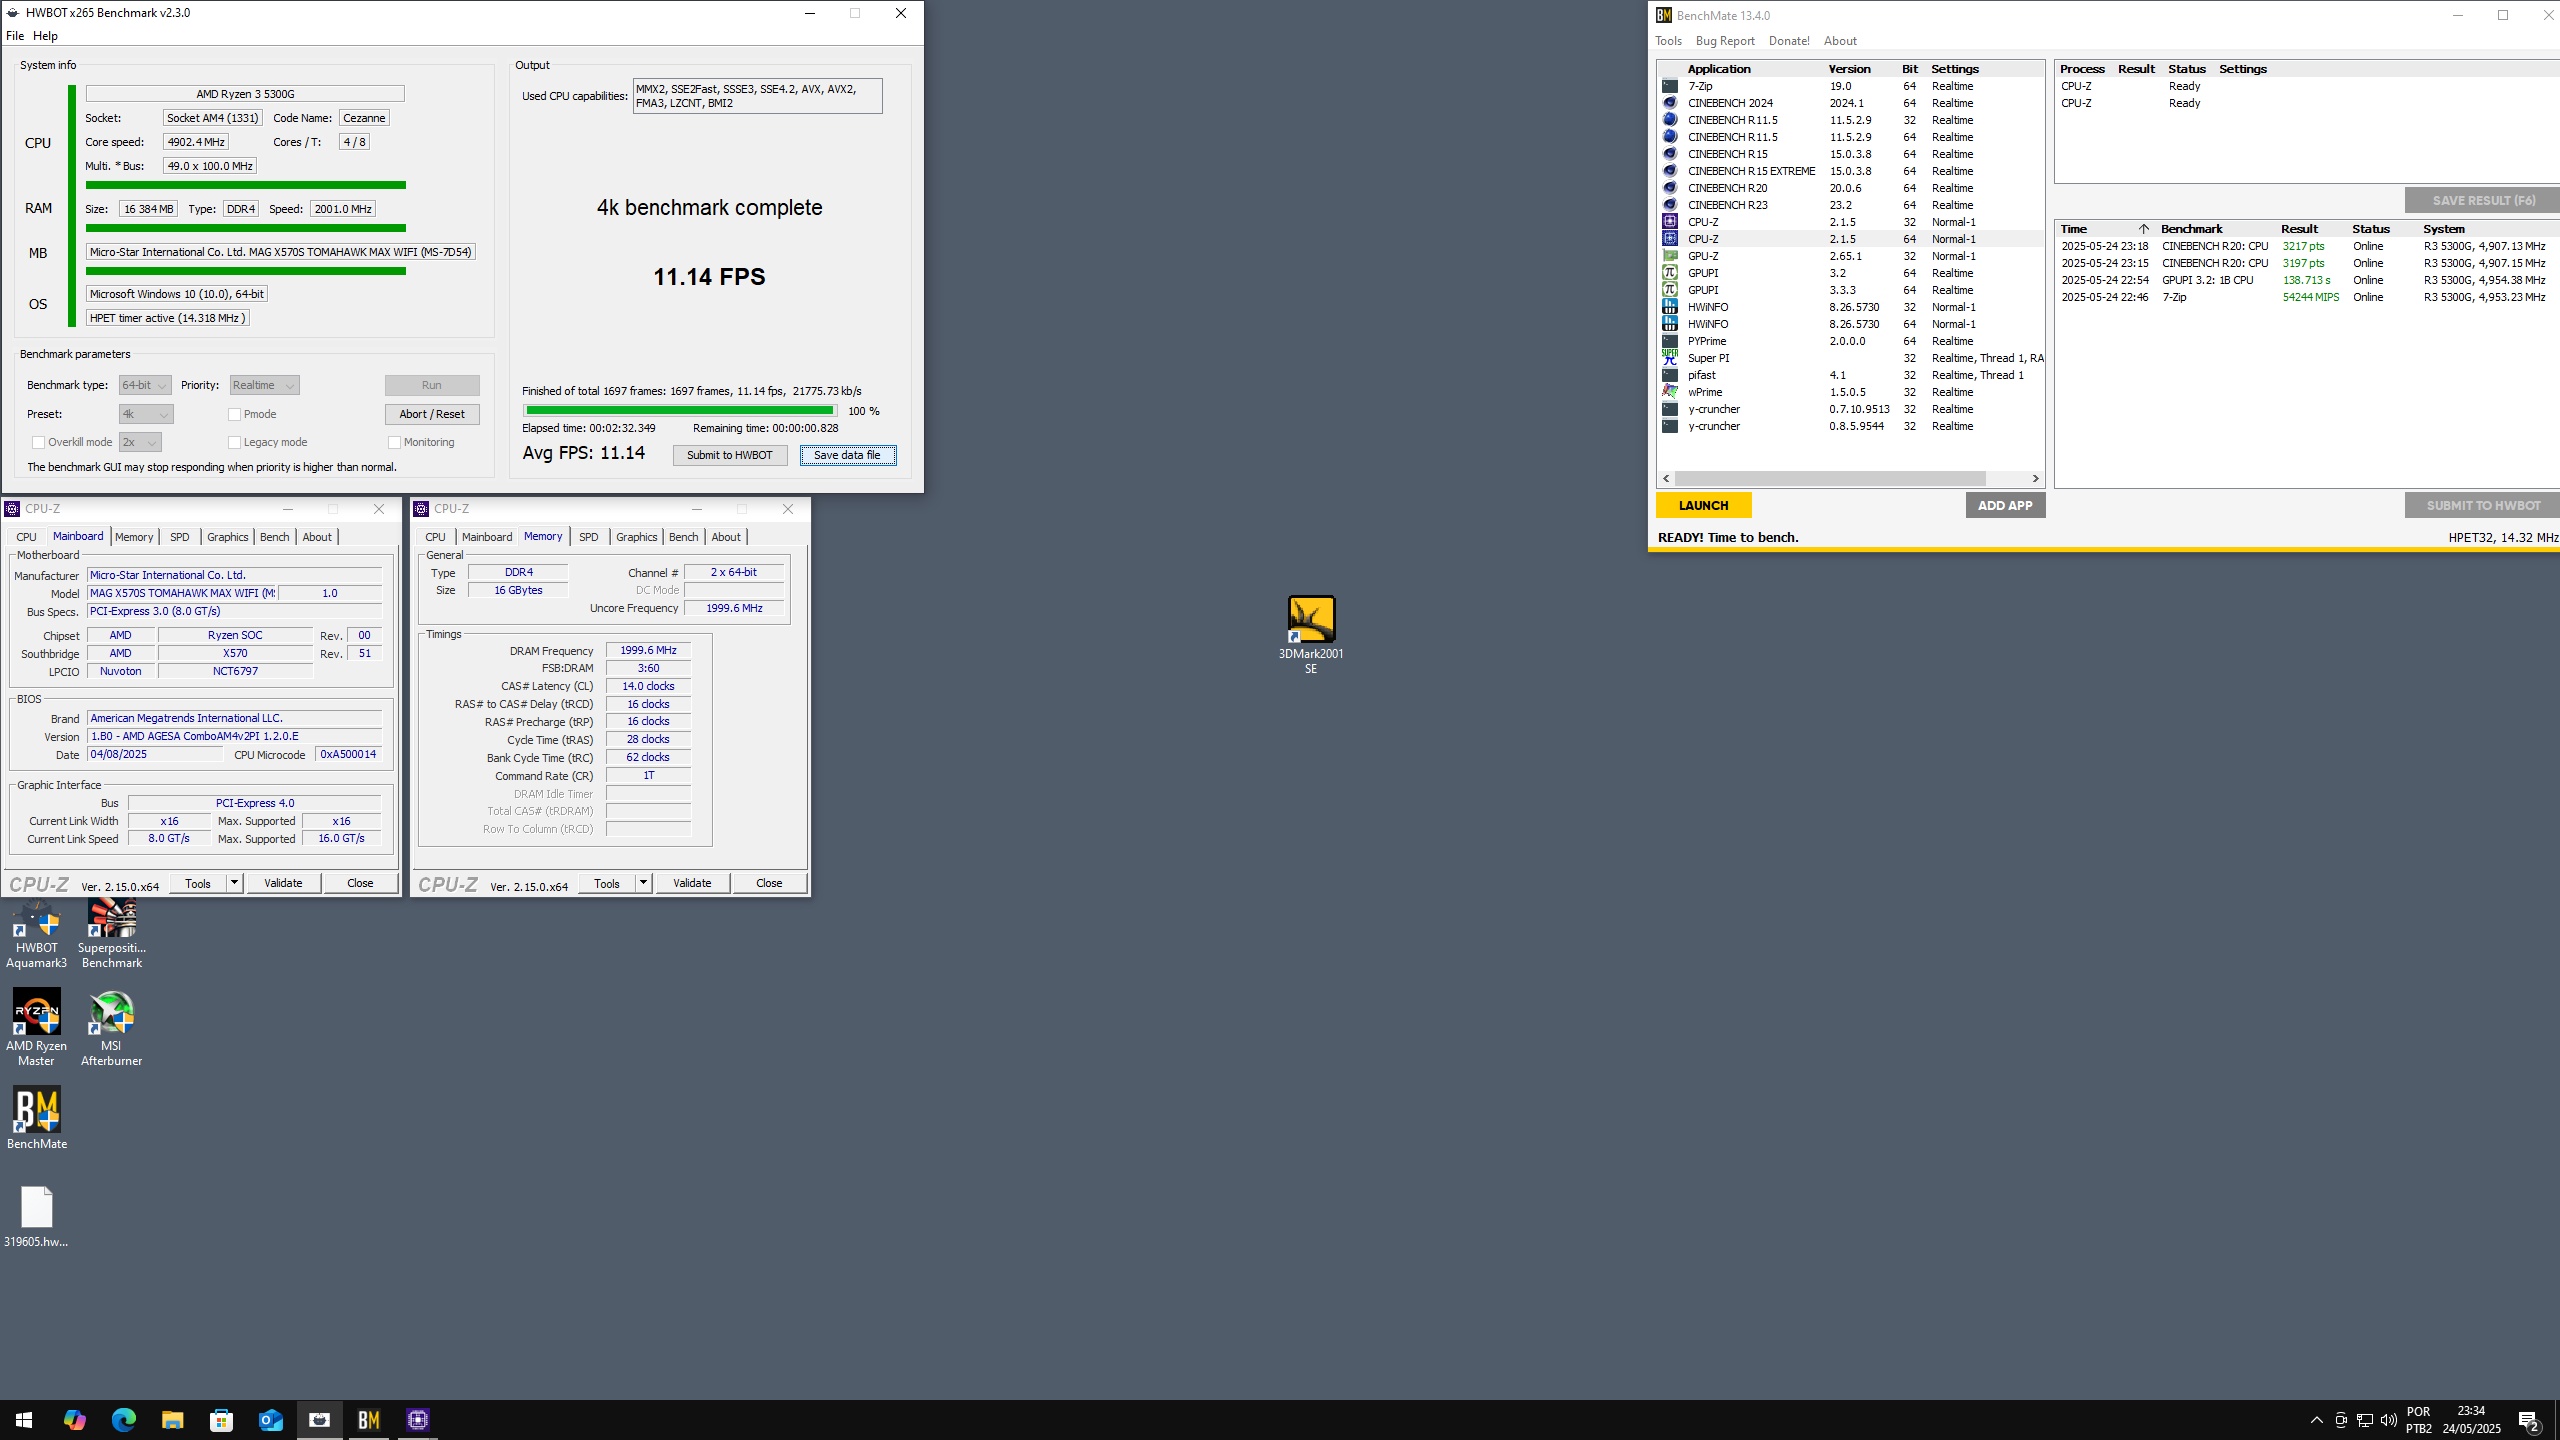Screen dimensions: 2560x1440
Task: Expand Tools arrow in Memory CPU-Z window
Action: 643,883
